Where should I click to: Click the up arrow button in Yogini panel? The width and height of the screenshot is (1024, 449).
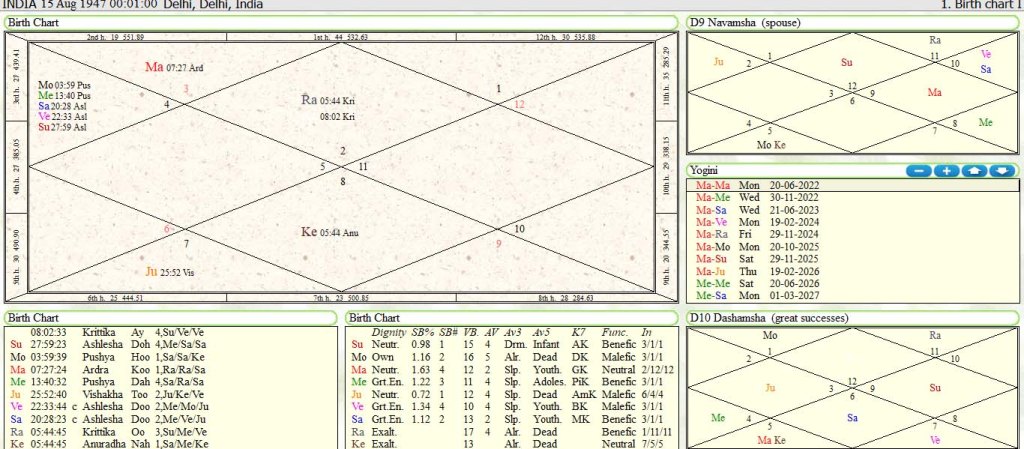[974, 171]
